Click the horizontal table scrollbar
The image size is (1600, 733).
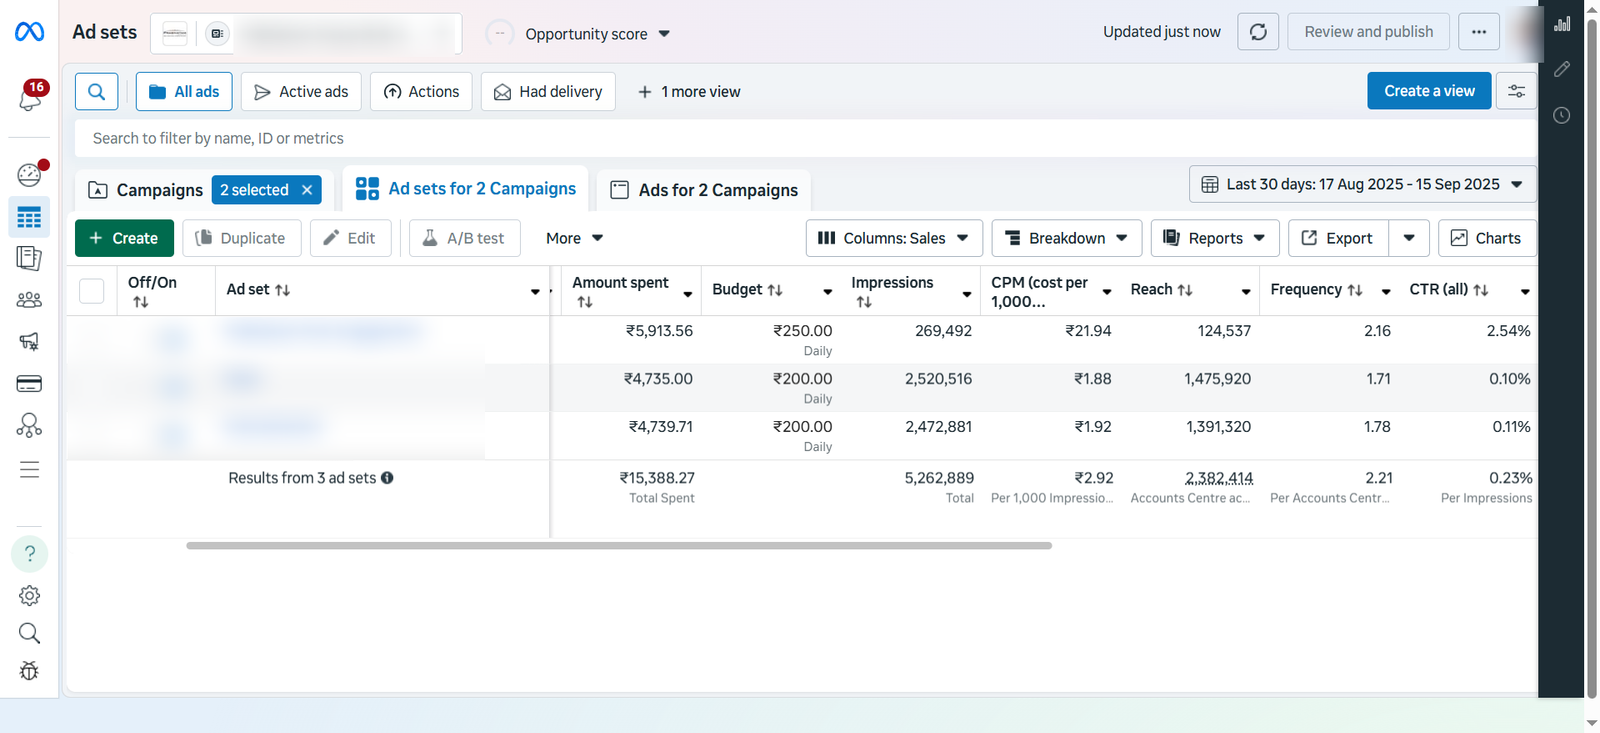[x=618, y=546]
